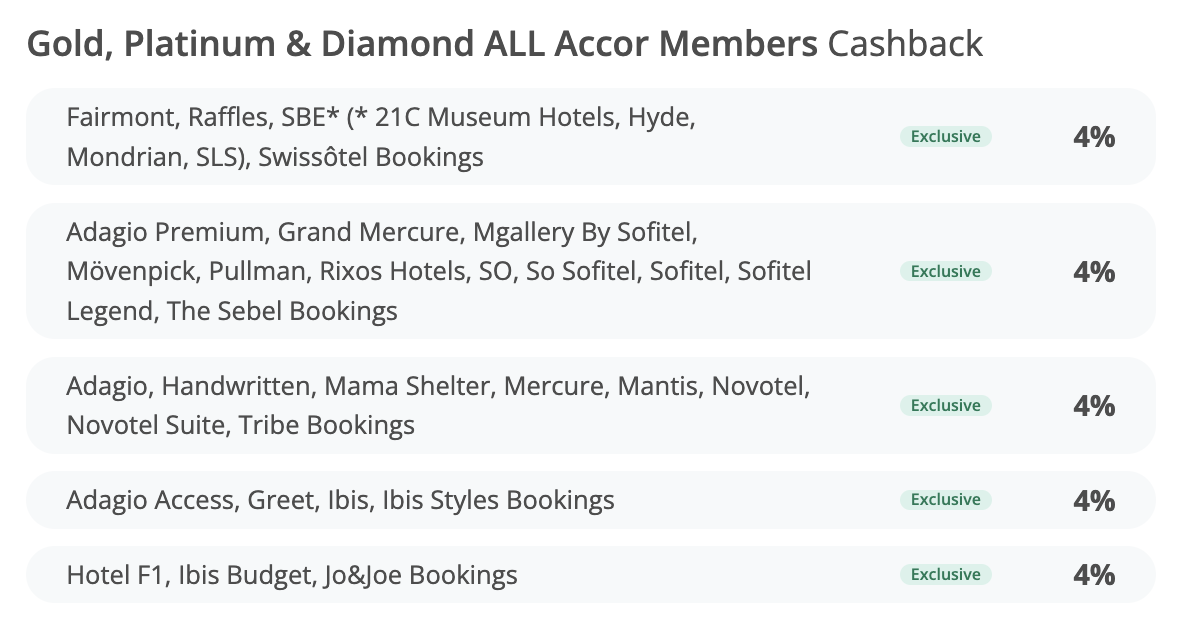Click Exclusive badge for Fairmont, Raffles row
The width and height of the screenshot is (1180, 620).
pos(945,137)
